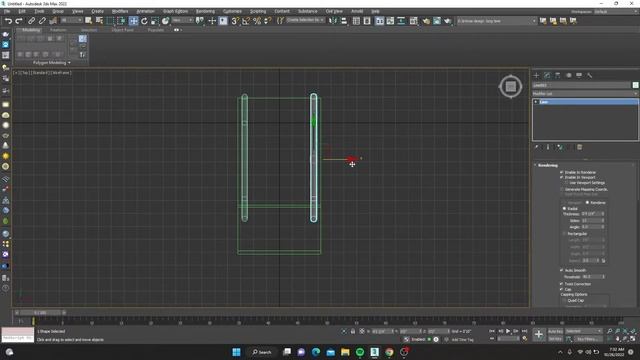Image resolution: width=640 pixels, height=360 pixels.
Task: Select the Unlink Selection tool
Action: pyautogui.click(x=42, y=21)
